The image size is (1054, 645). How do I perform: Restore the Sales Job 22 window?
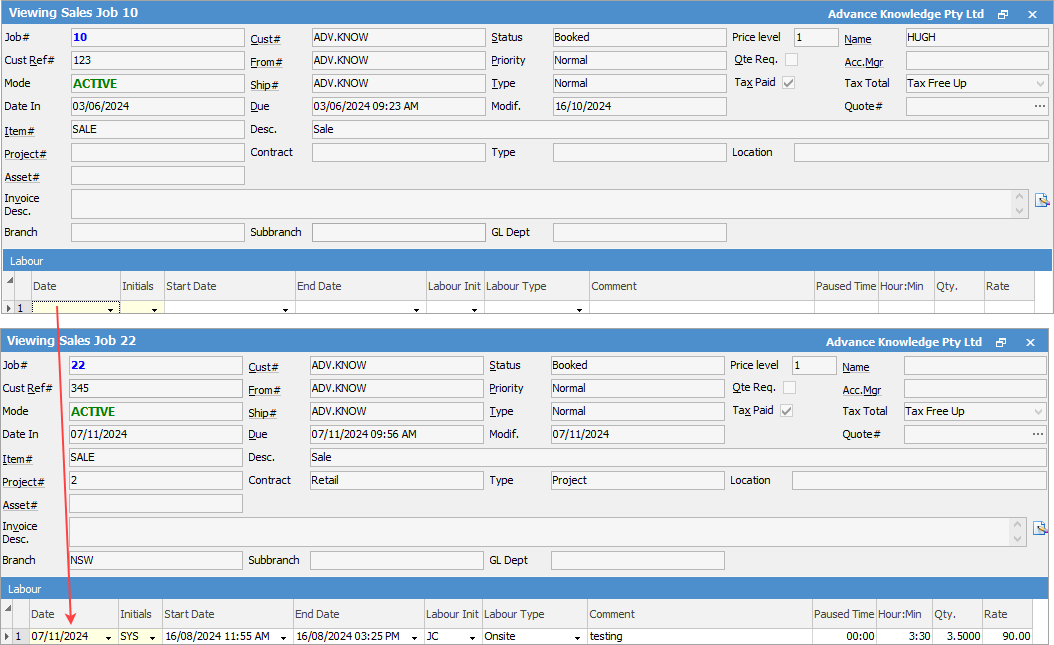click(x=1001, y=342)
